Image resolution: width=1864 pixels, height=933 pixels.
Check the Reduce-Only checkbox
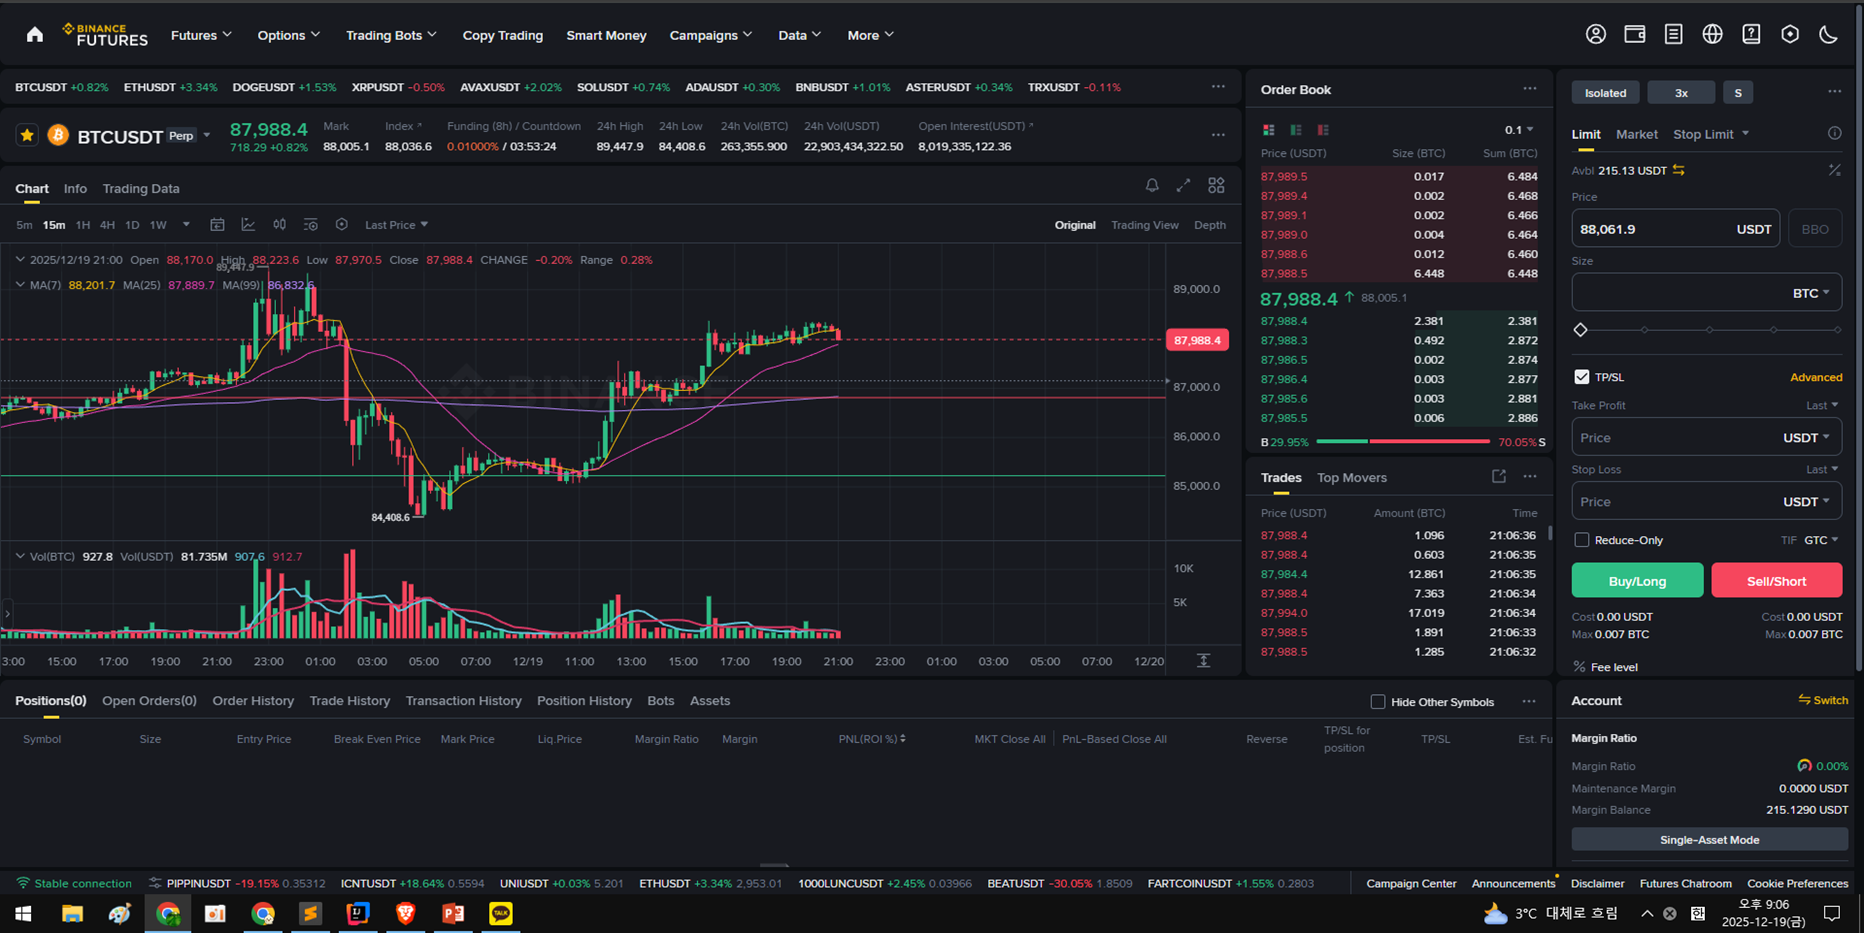point(1581,540)
